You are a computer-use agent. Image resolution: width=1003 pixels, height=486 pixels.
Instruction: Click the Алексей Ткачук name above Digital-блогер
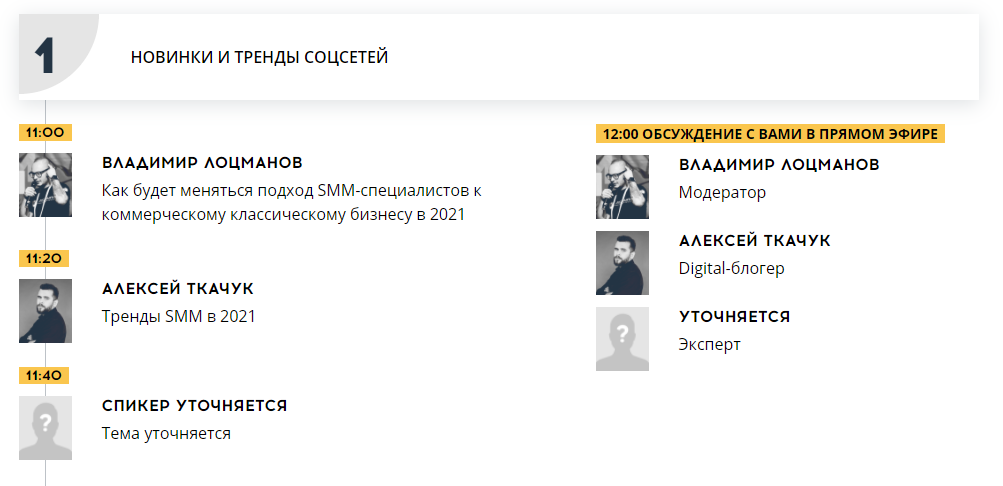pyautogui.click(x=755, y=240)
